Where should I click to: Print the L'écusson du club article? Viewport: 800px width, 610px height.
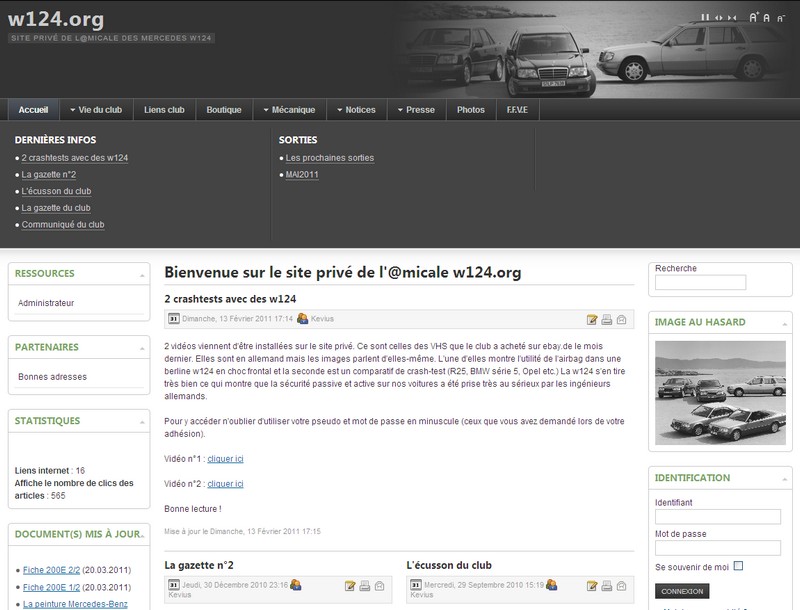[607, 586]
